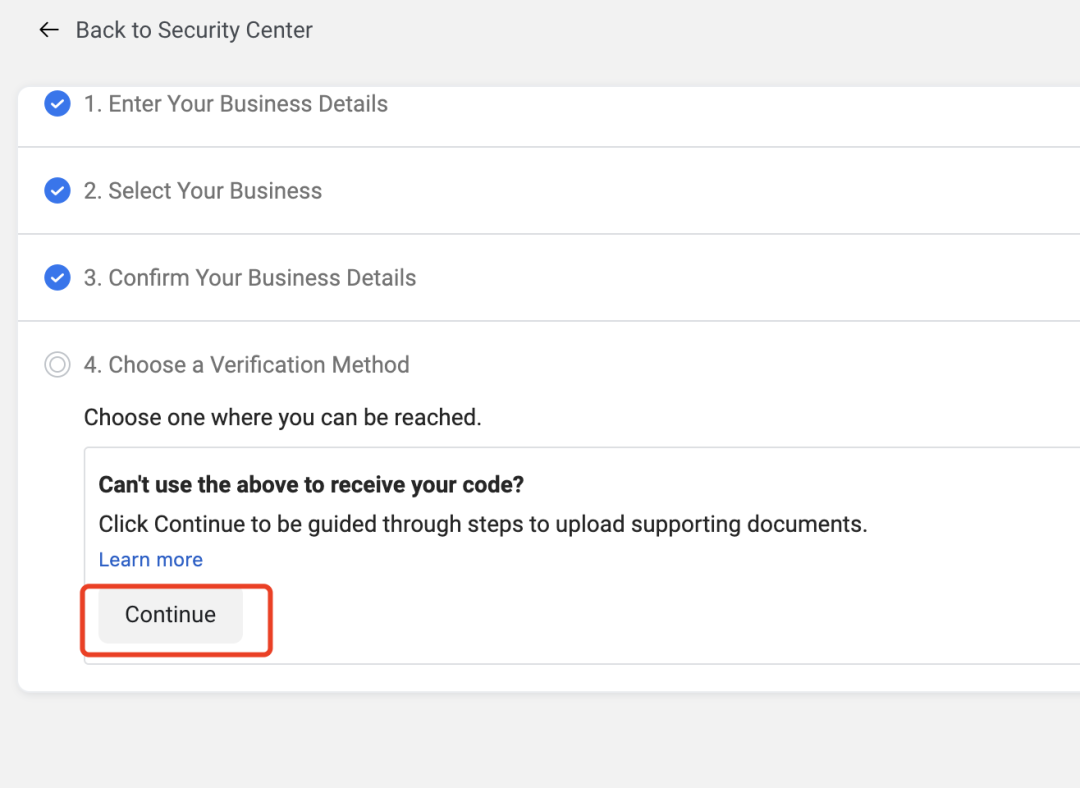
Task: Open the "Enter Your Business Details" step title
Action: 235,104
